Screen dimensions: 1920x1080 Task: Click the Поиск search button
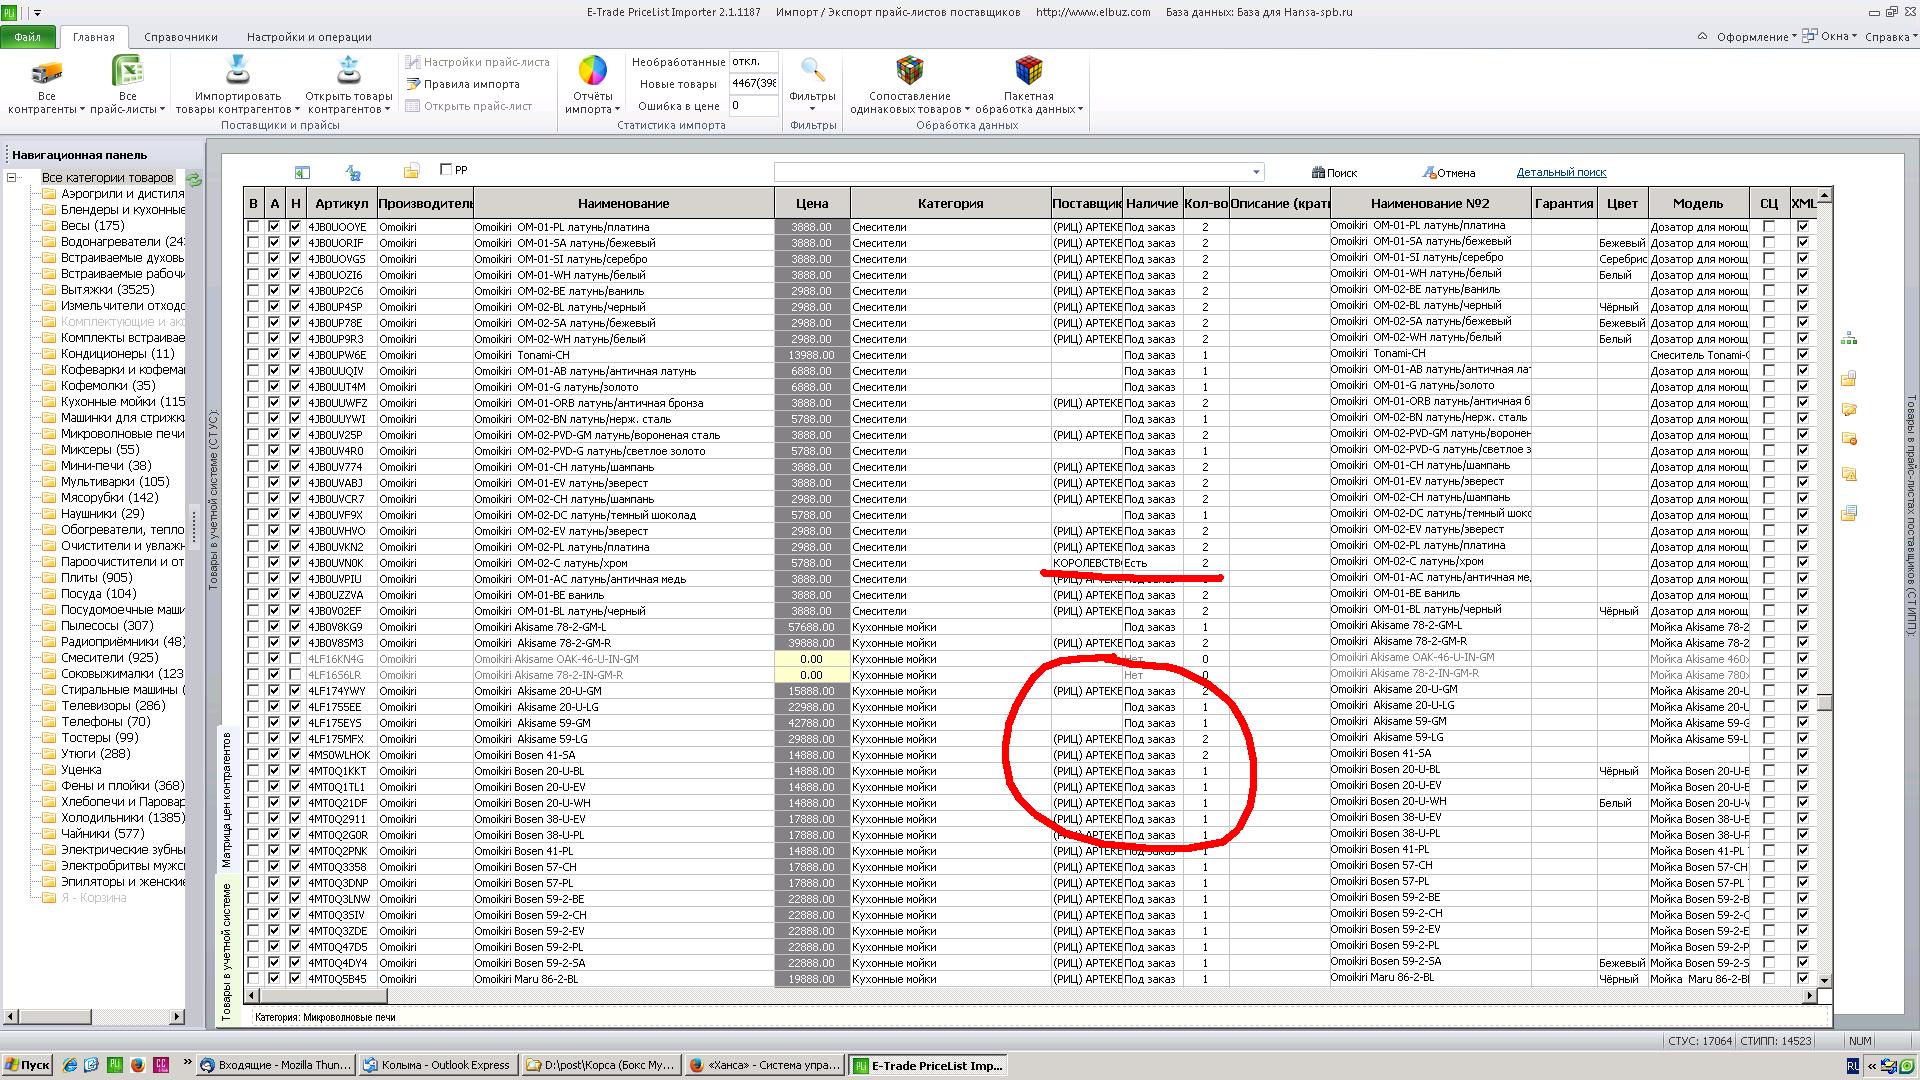point(1335,172)
